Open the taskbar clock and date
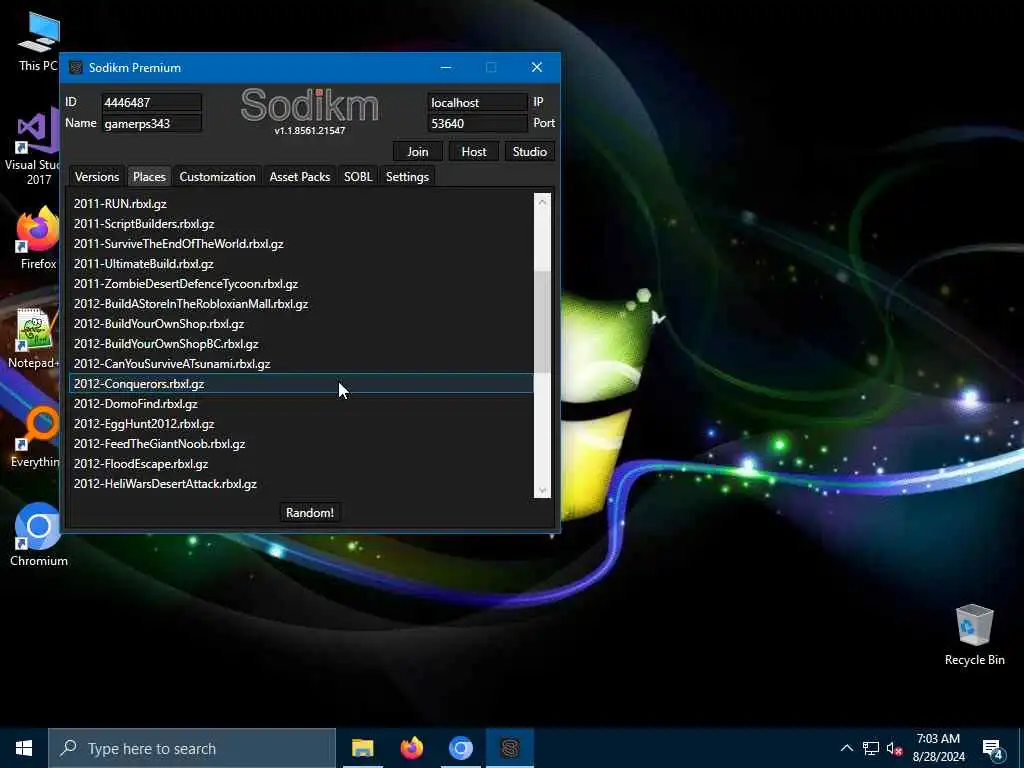 938,748
